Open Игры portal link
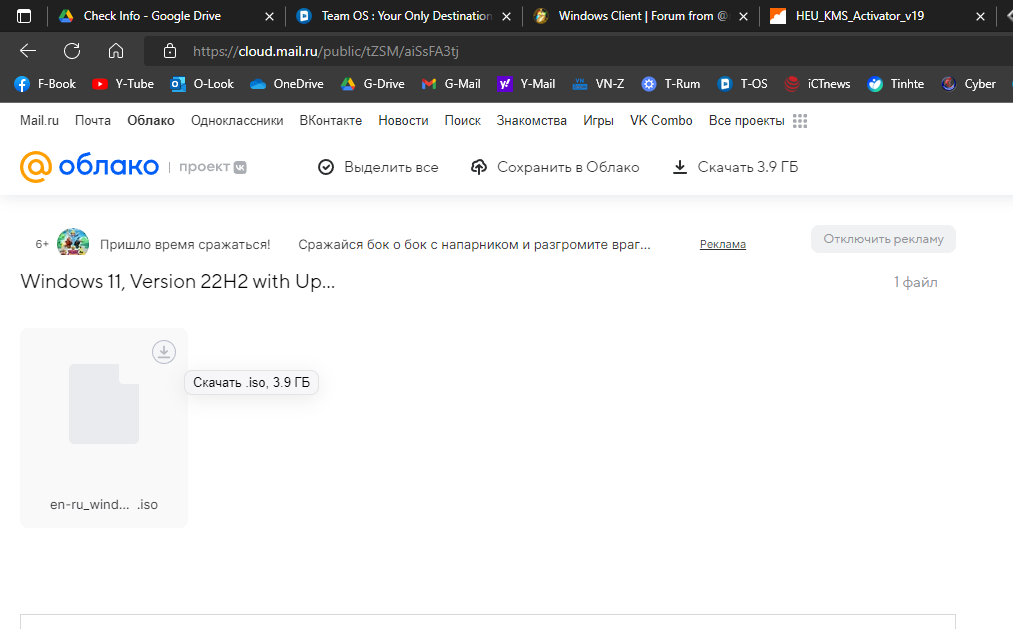 [598, 121]
